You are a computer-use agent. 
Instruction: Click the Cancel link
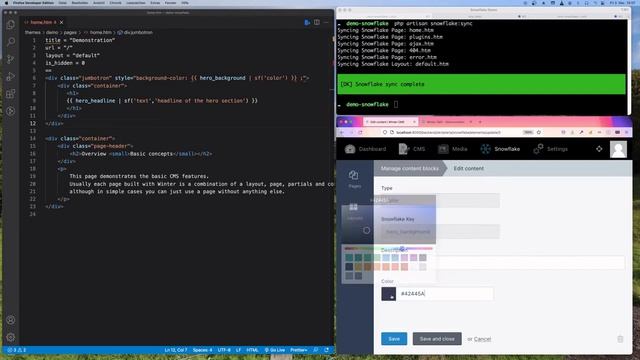click(482, 339)
